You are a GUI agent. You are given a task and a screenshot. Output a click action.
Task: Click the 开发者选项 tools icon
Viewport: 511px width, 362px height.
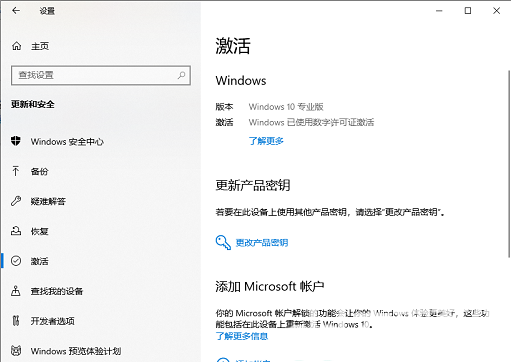tap(16, 321)
